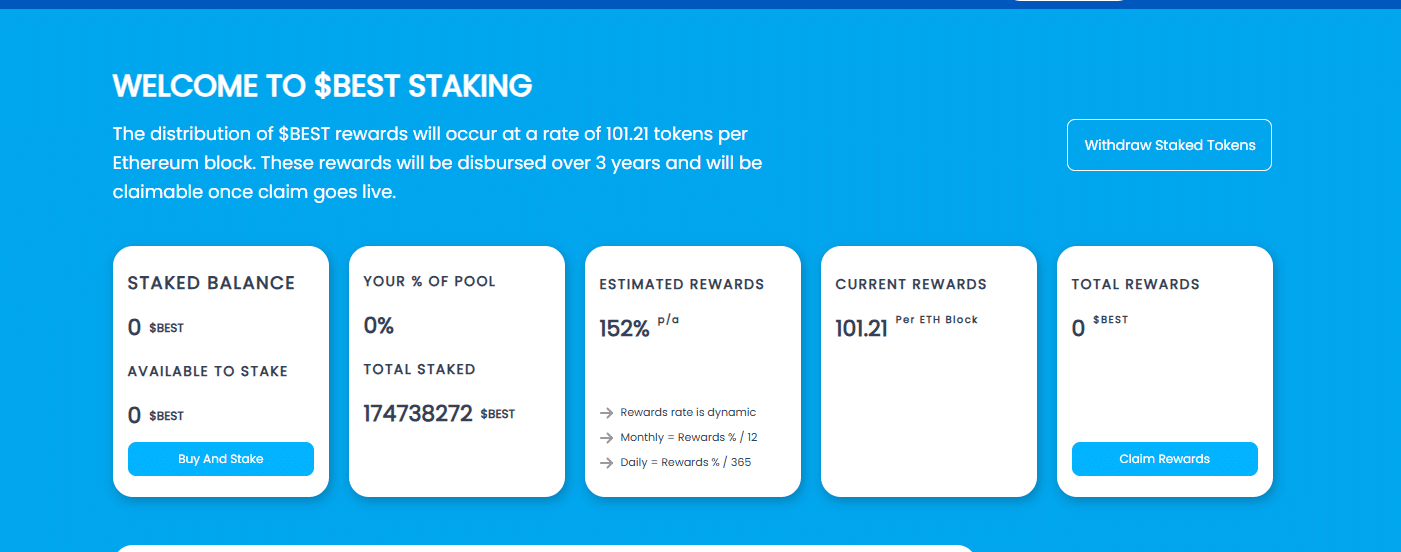Click the Buy And Stake button
This screenshot has height=552, width=1401.
pos(221,459)
